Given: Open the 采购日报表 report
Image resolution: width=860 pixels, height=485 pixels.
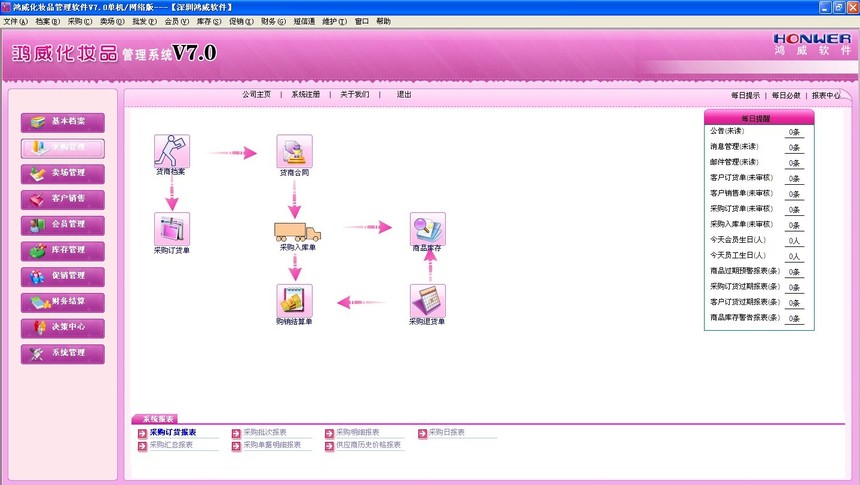Looking at the screenshot, I should click(446, 432).
